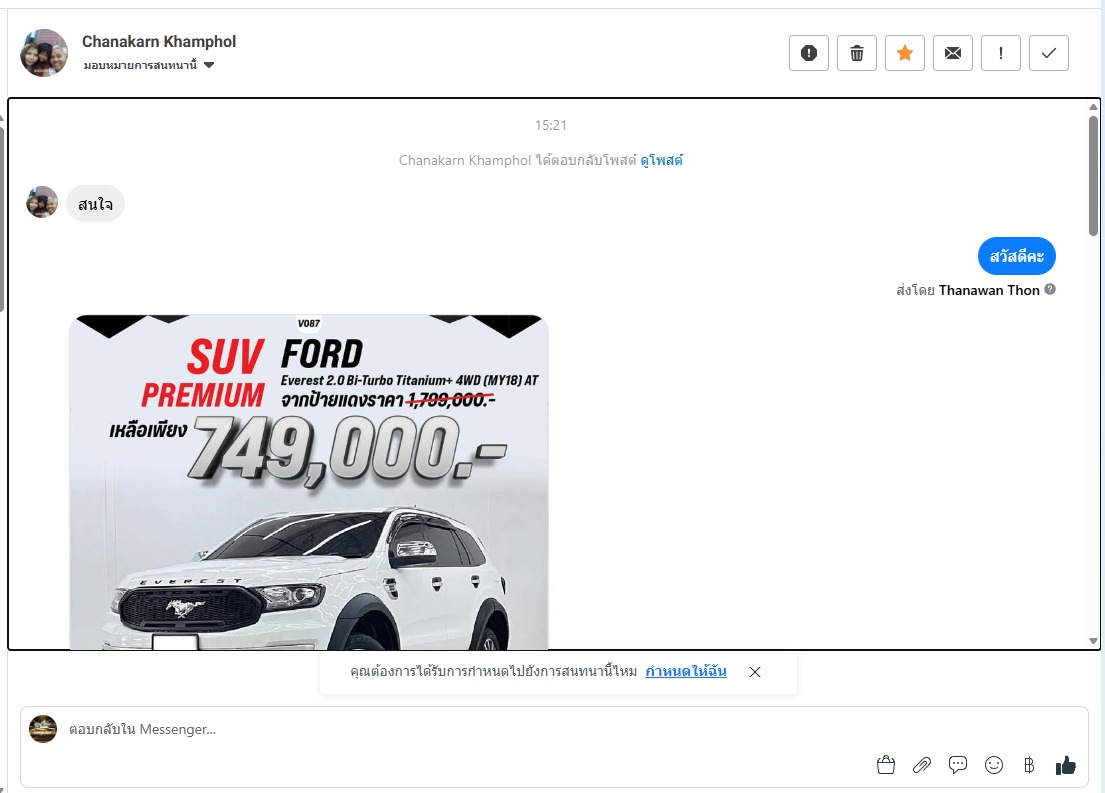Attach a file with paperclip icon
Screen dimensions: 1105x793
click(x=922, y=765)
